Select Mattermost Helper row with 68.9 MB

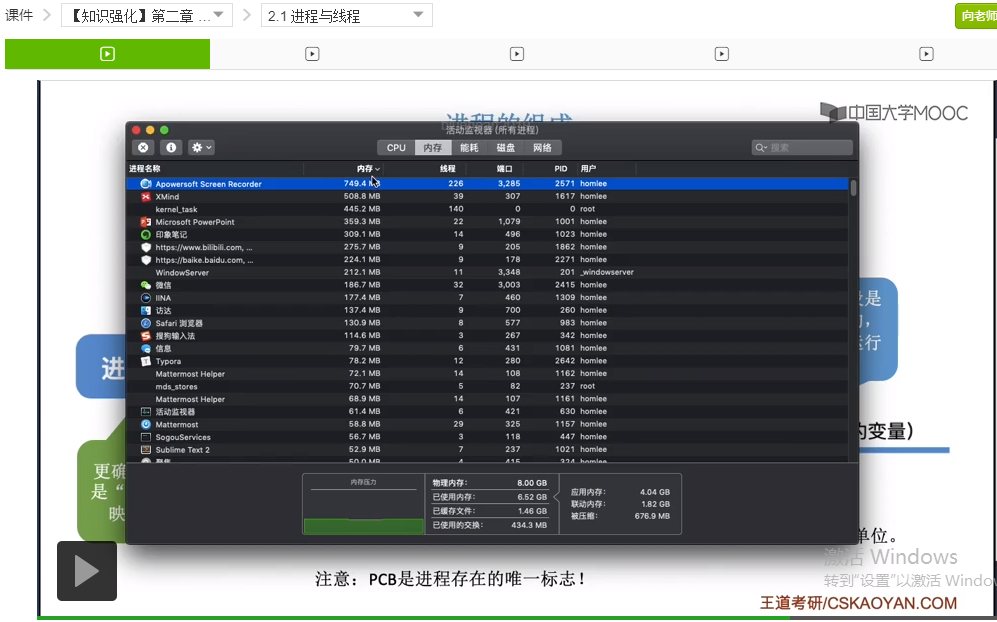click(x=488, y=399)
